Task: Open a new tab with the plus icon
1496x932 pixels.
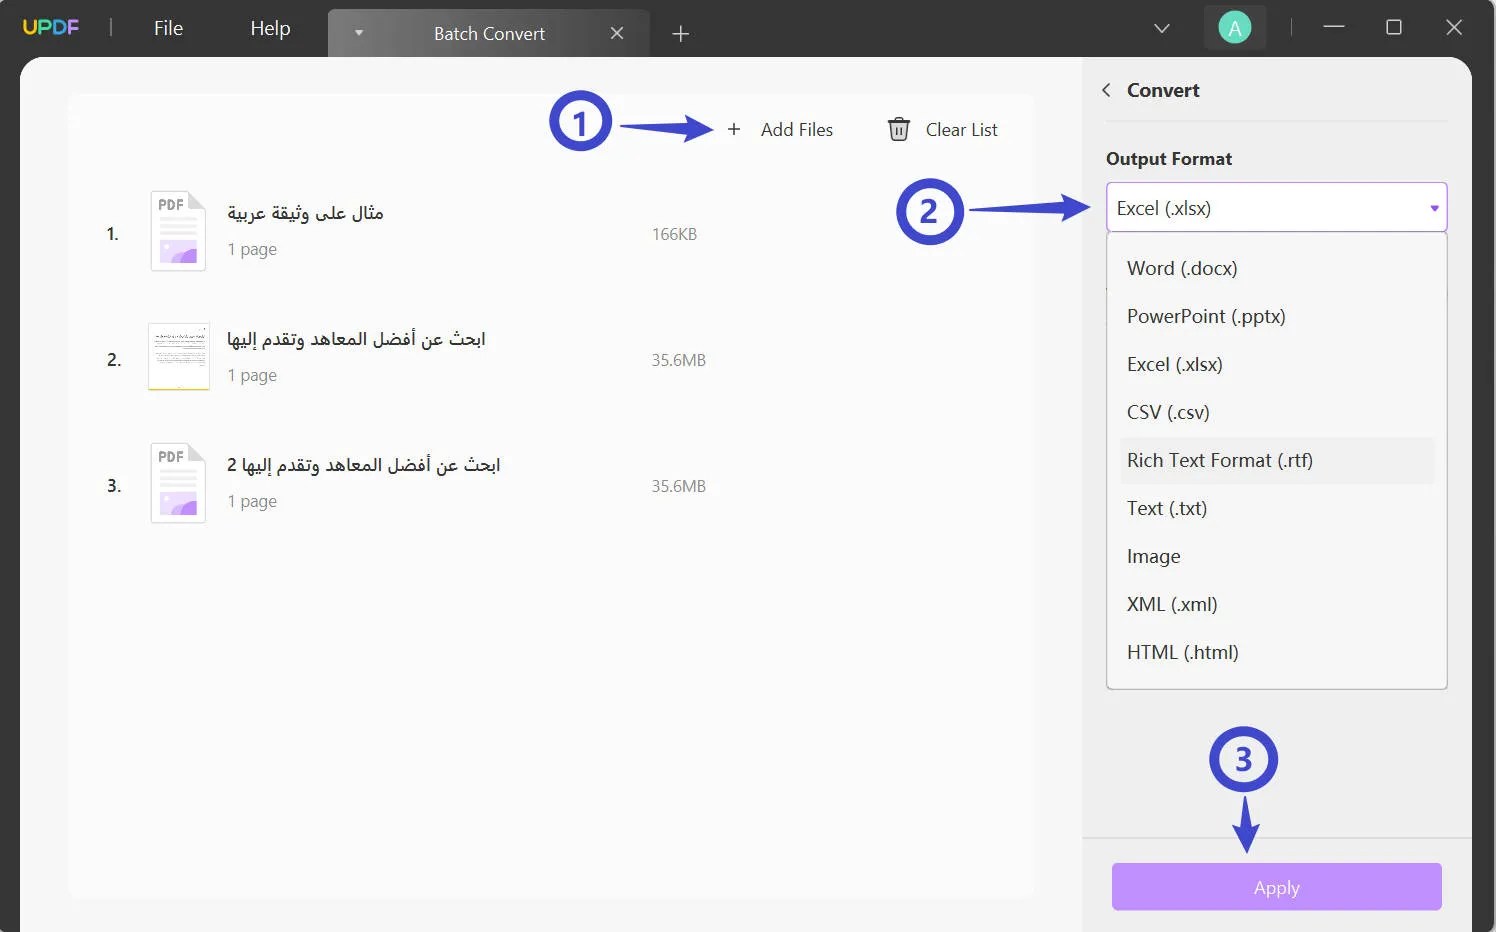Action: pyautogui.click(x=681, y=33)
